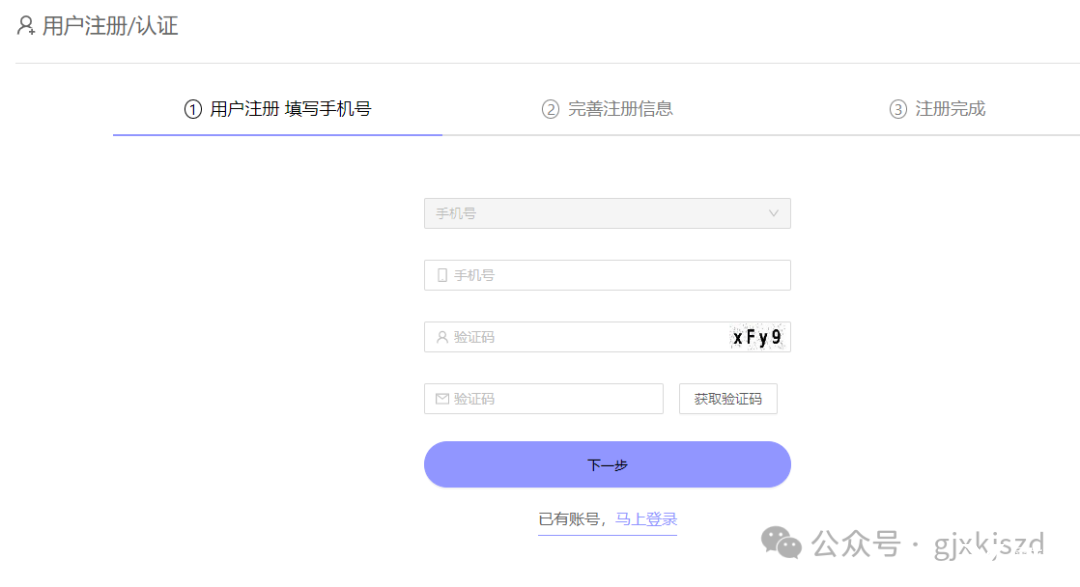Click the user icon beside 用户注册/认证
The width and height of the screenshot is (1080, 587).
[26, 25]
